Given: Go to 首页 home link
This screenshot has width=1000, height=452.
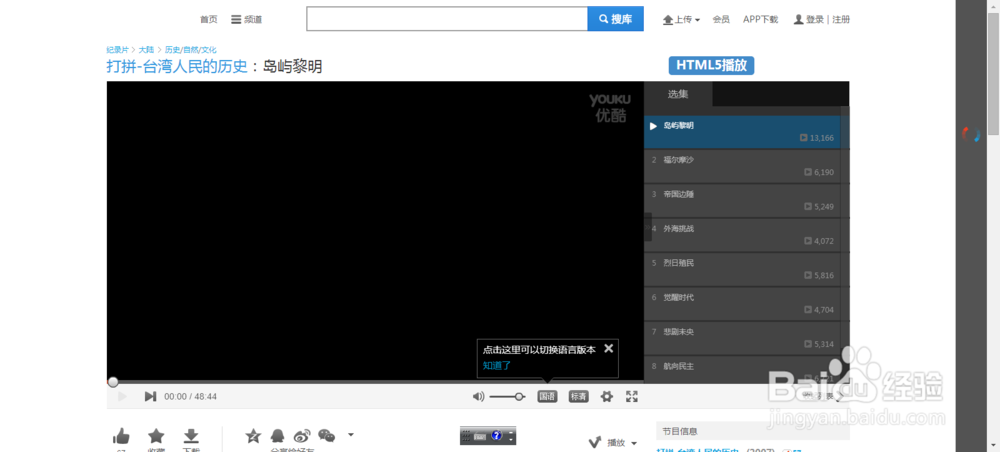Looking at the screenshot, I should [209, 20].
